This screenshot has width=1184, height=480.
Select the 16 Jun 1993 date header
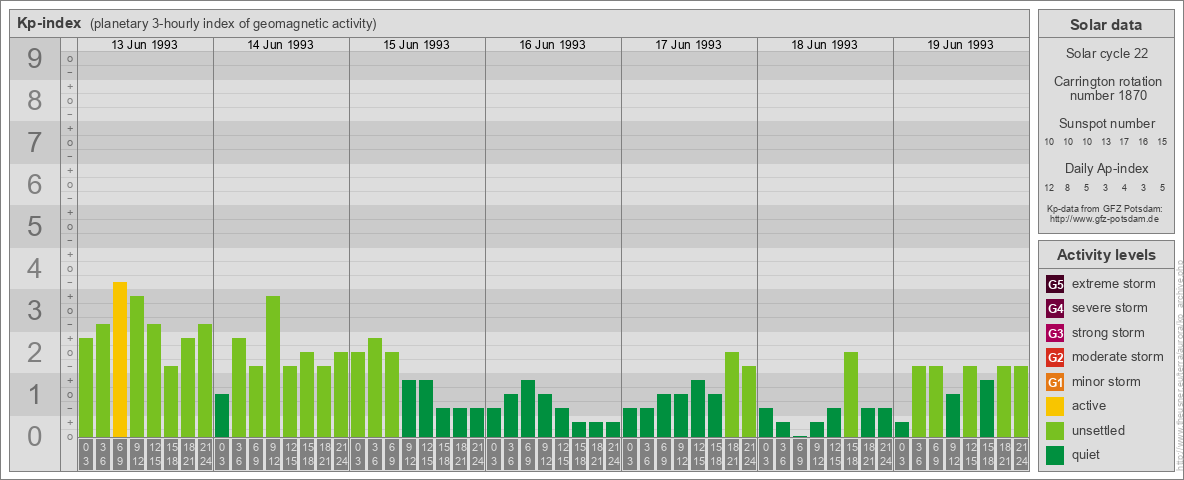[553, 45]
